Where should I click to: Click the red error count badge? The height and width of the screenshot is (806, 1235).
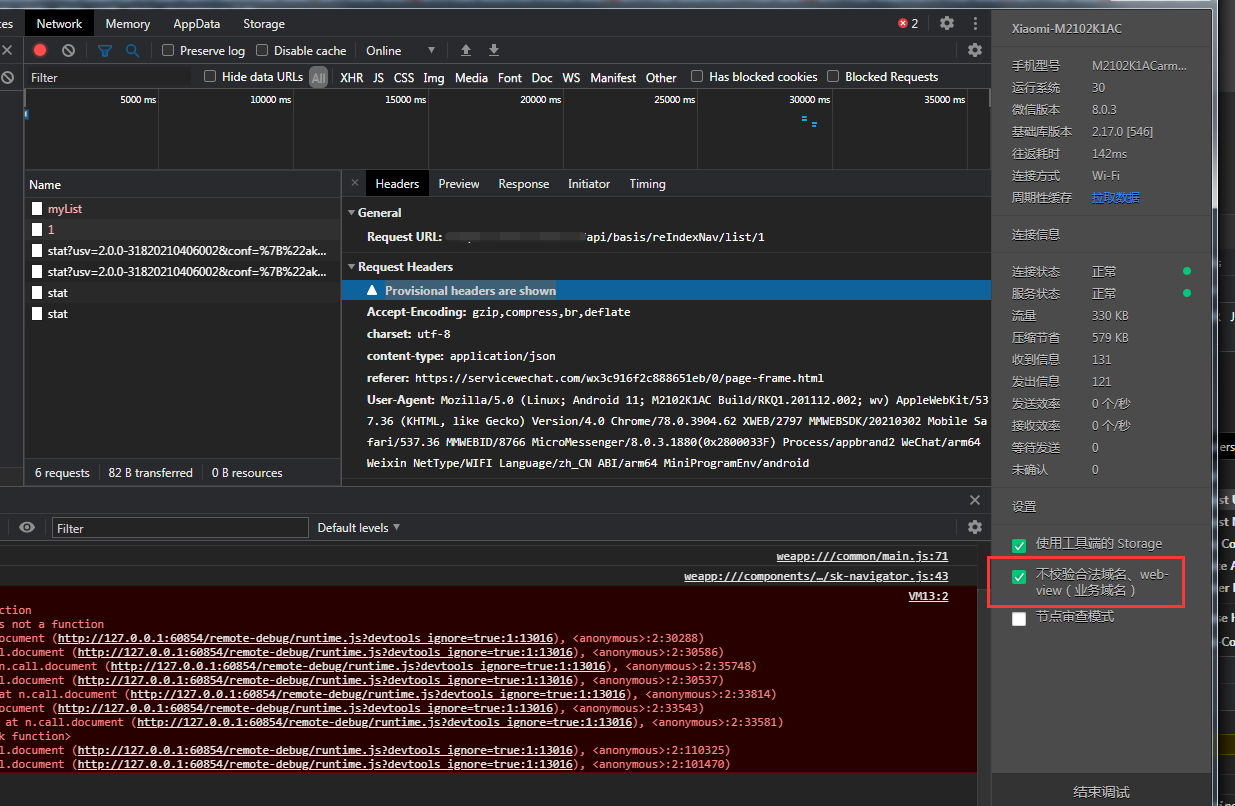(908, 23)
